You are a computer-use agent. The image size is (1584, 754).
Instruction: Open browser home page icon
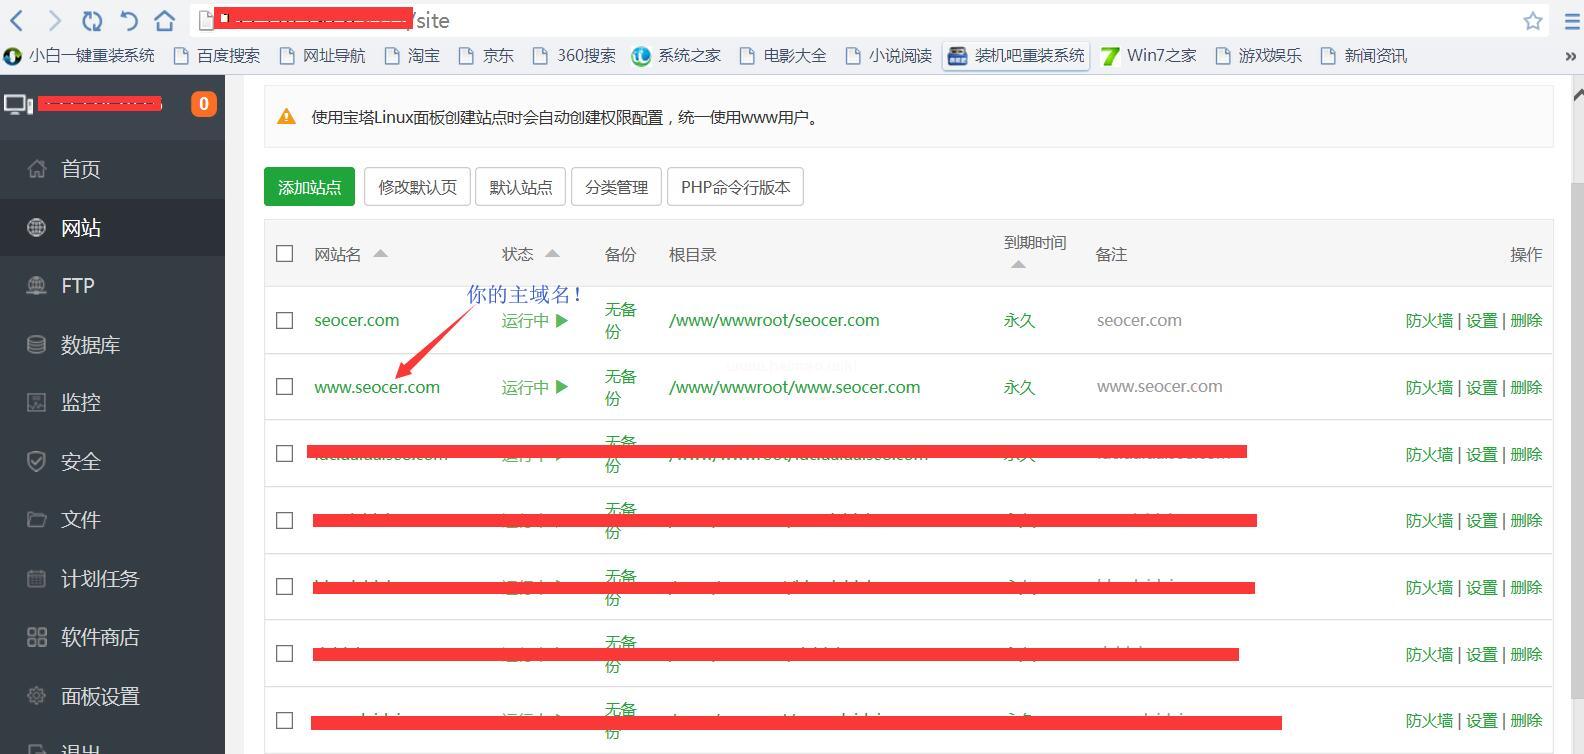(165, 20)
